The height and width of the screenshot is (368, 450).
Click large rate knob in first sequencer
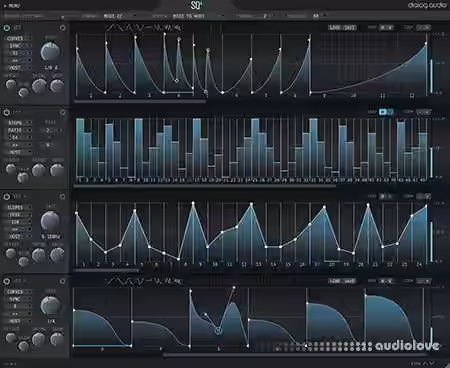(x=50, y=51)
